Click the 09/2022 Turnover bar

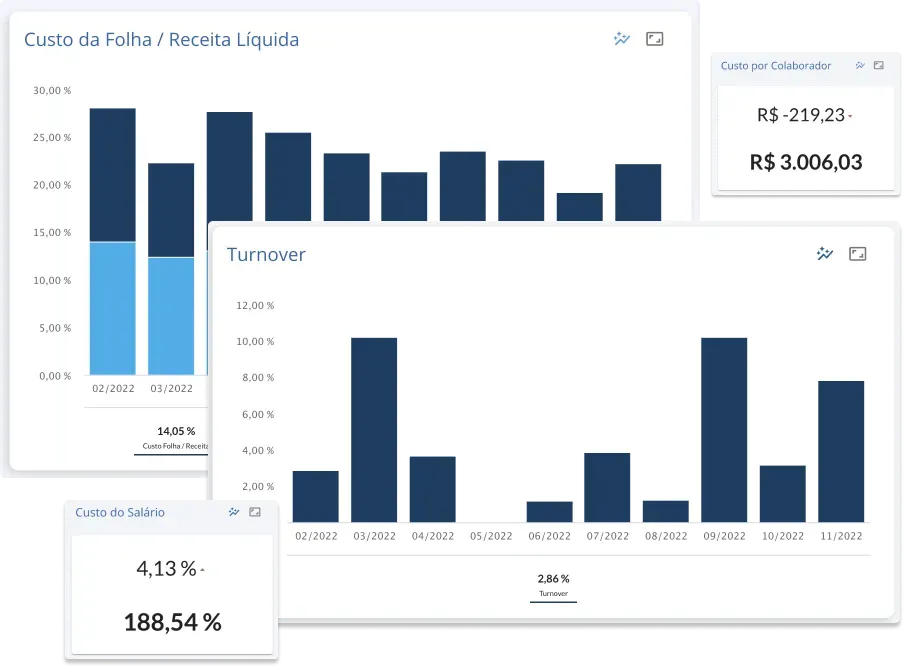click(724, 430)
